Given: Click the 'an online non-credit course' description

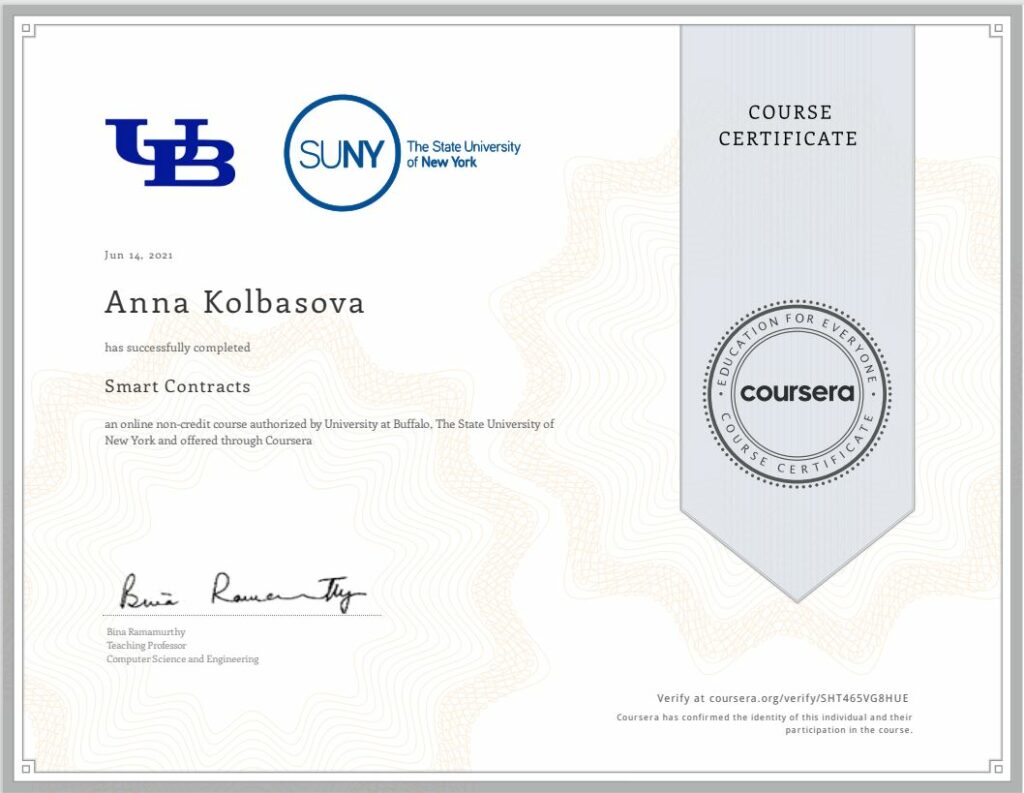Looking at the screenshot, I should coord(329,432).
